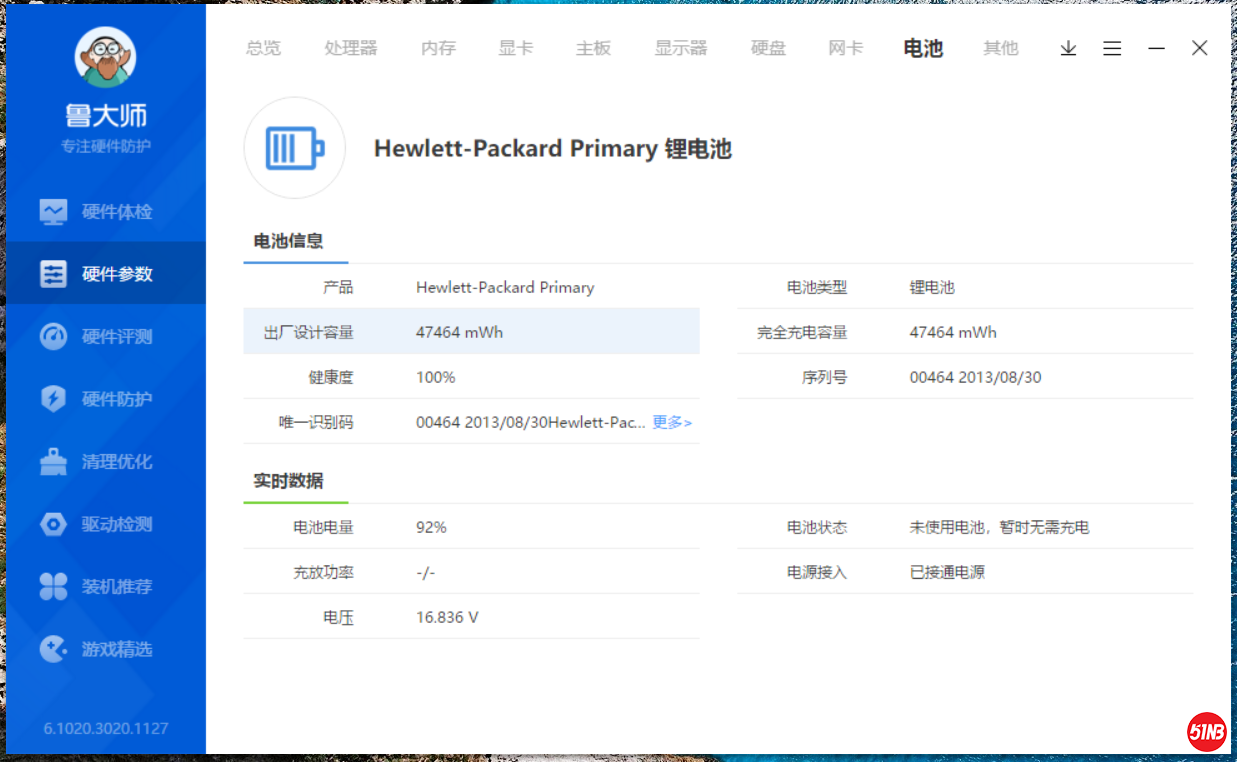Image resolution: width=1237 pixels, height=762 pixels.
Task: Click the 鲁大师 user avatar
Action: pos(105,57)
